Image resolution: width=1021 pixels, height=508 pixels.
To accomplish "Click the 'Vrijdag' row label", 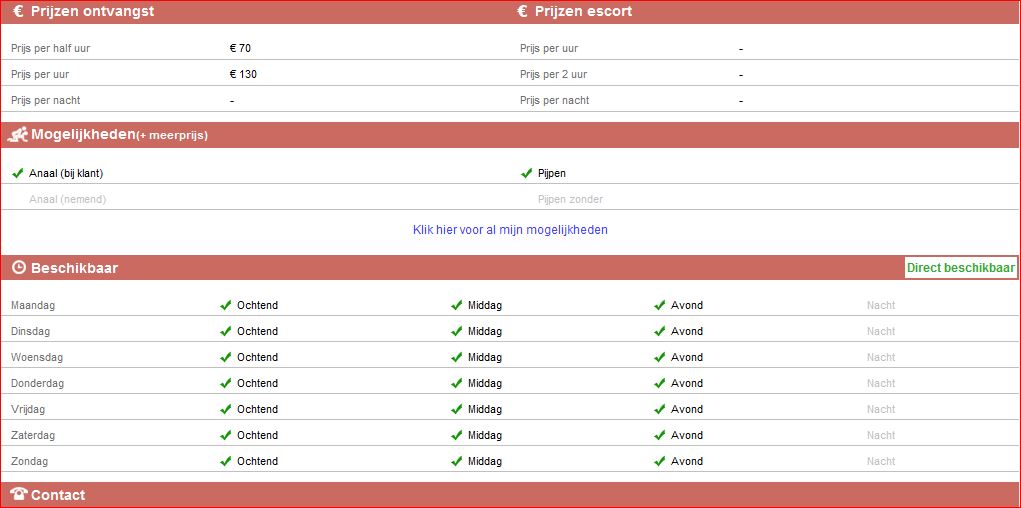I will [x=28, y=409].
